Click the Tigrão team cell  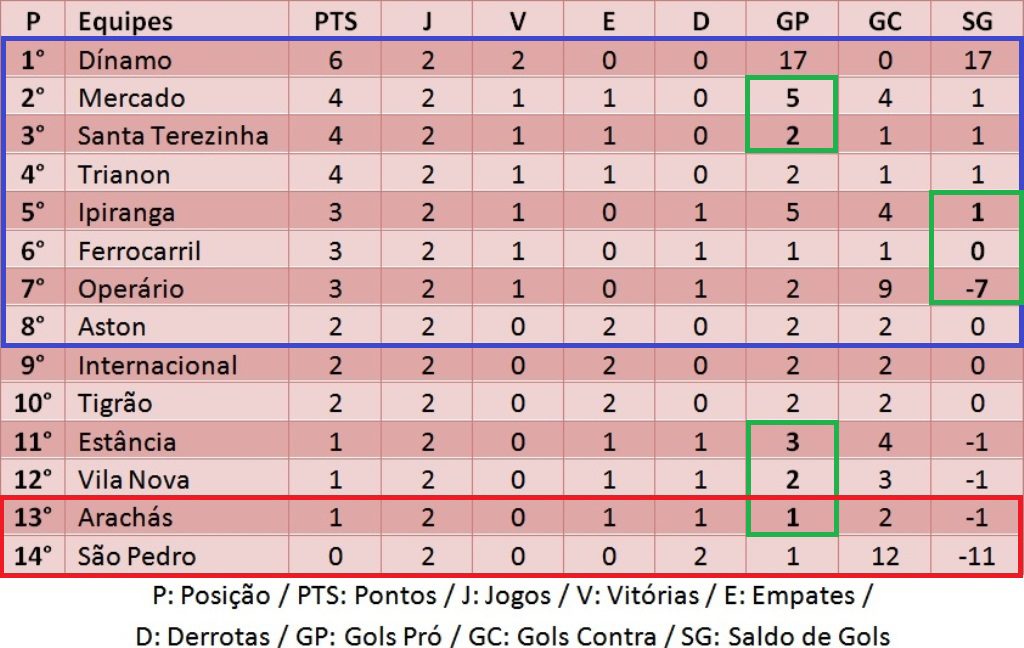click(x=115, y=403)
